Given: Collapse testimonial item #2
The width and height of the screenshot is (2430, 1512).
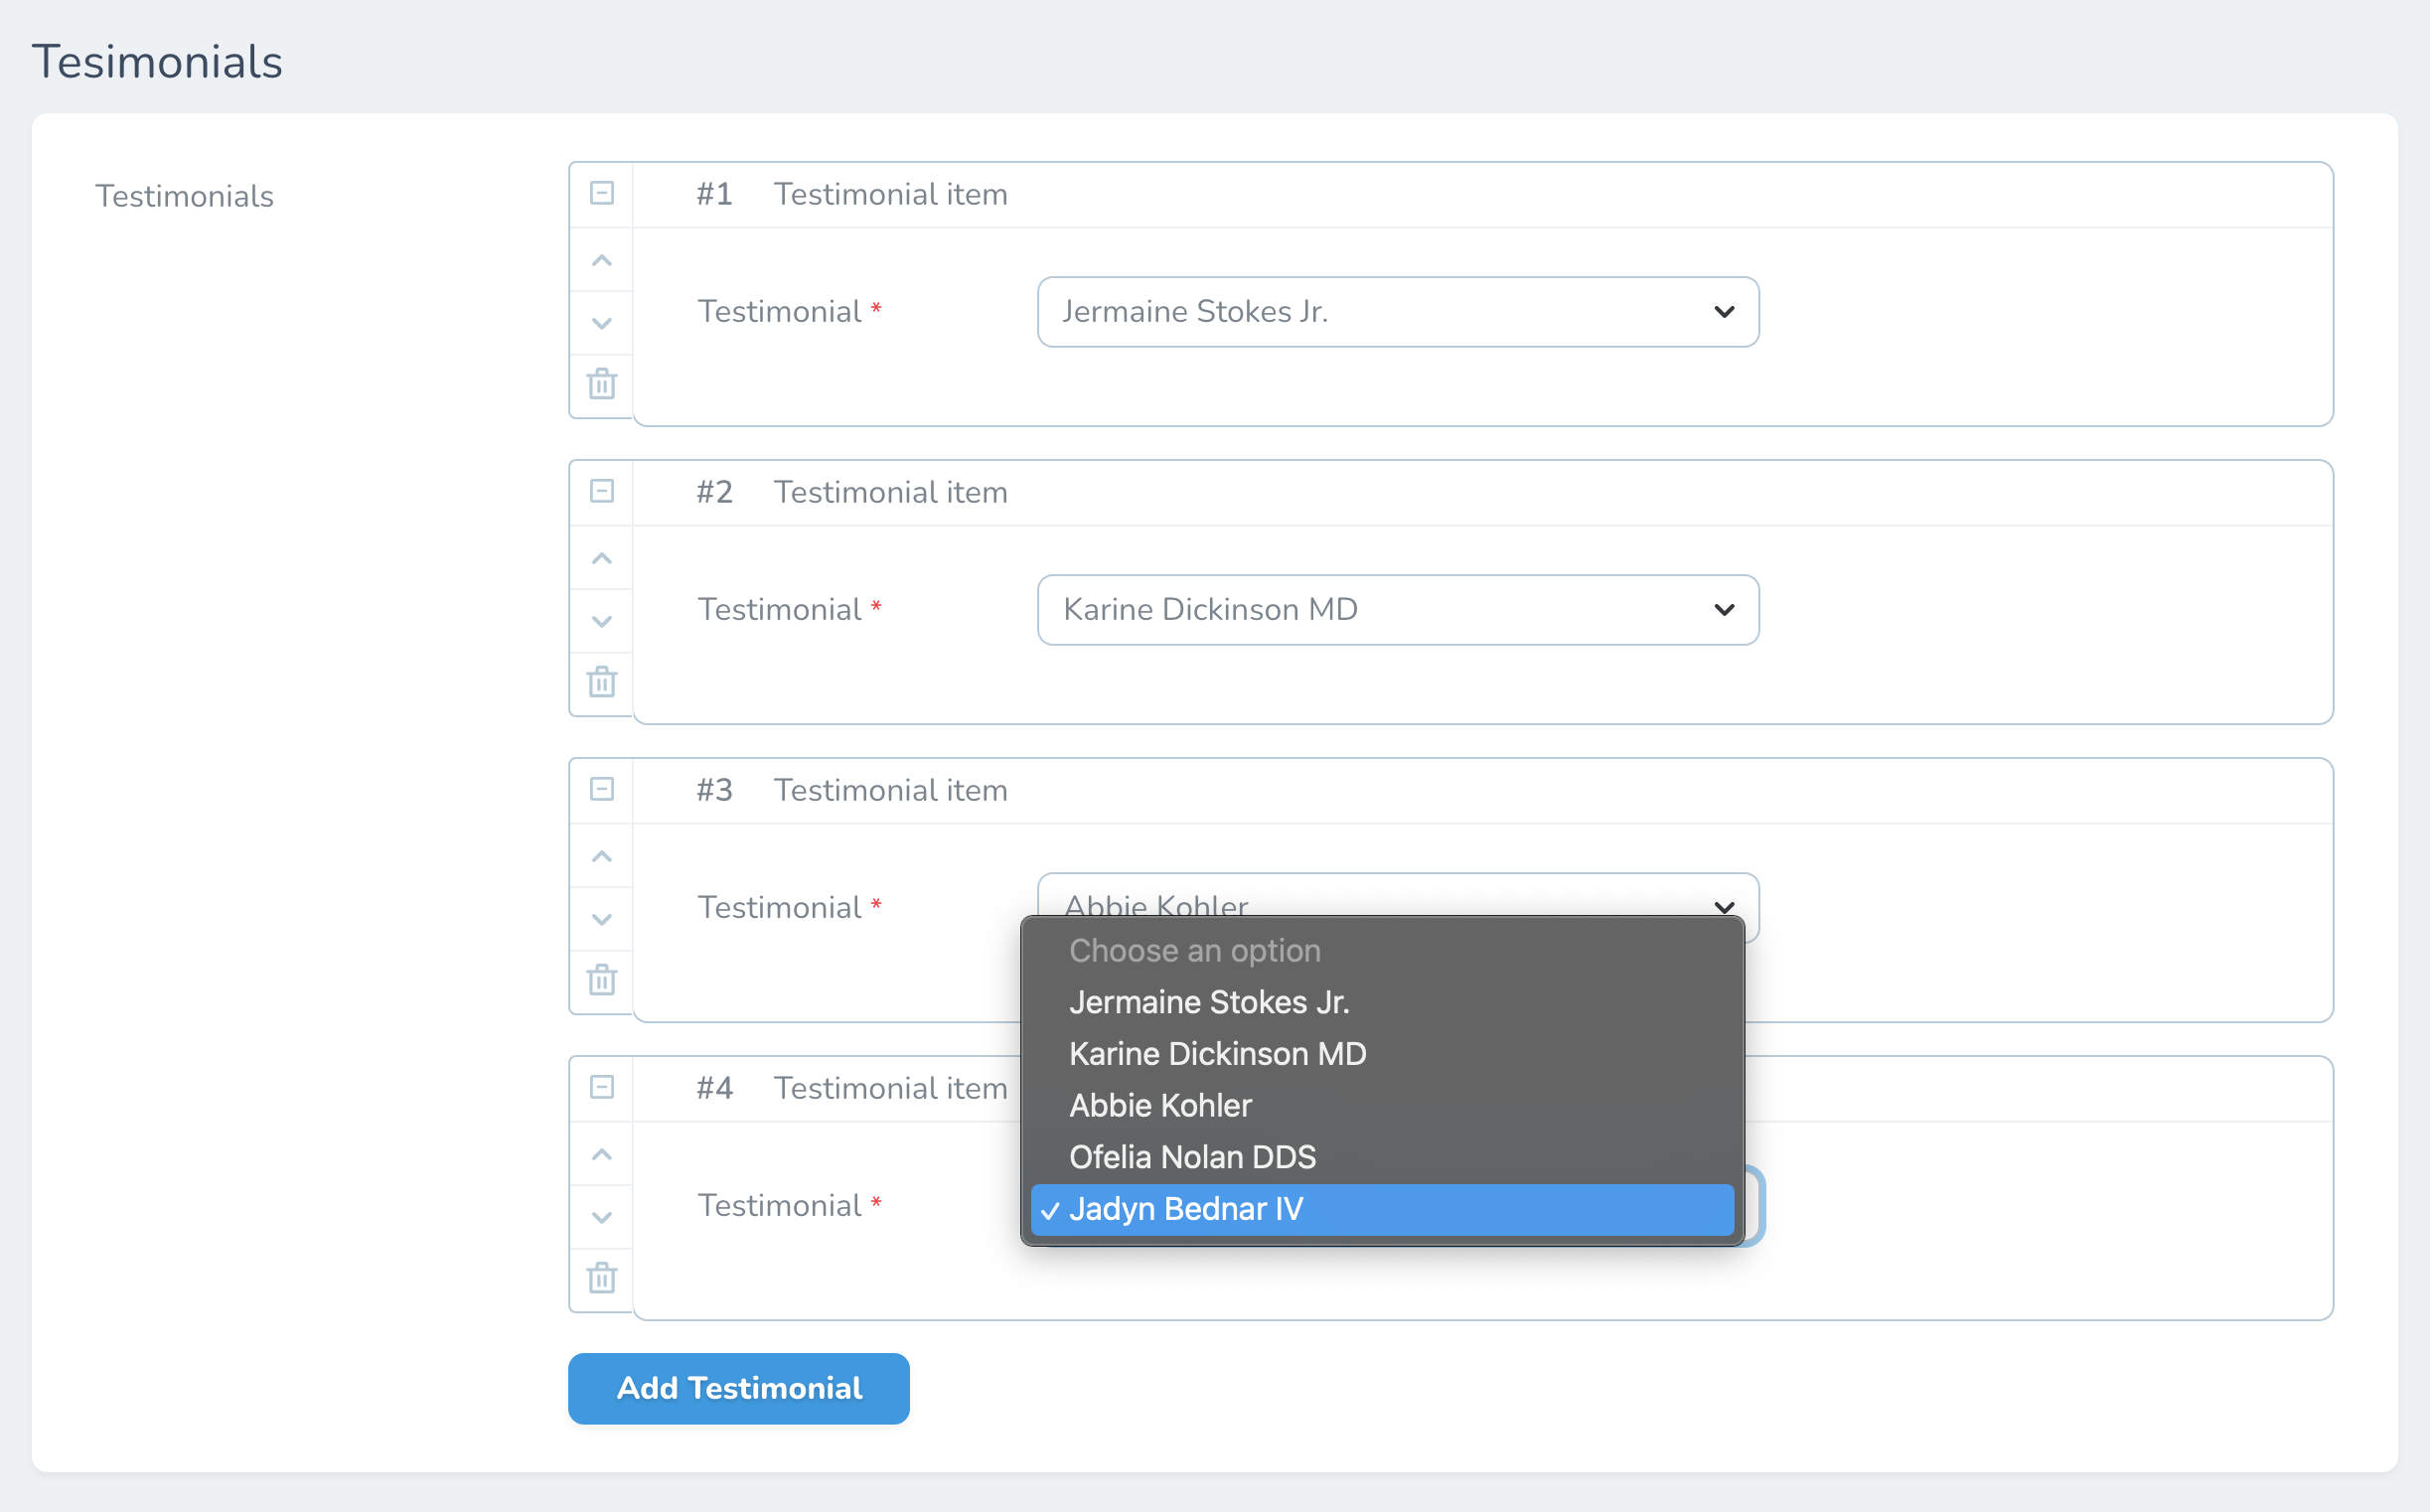Looking at the screenshot, I should point(601,491).
